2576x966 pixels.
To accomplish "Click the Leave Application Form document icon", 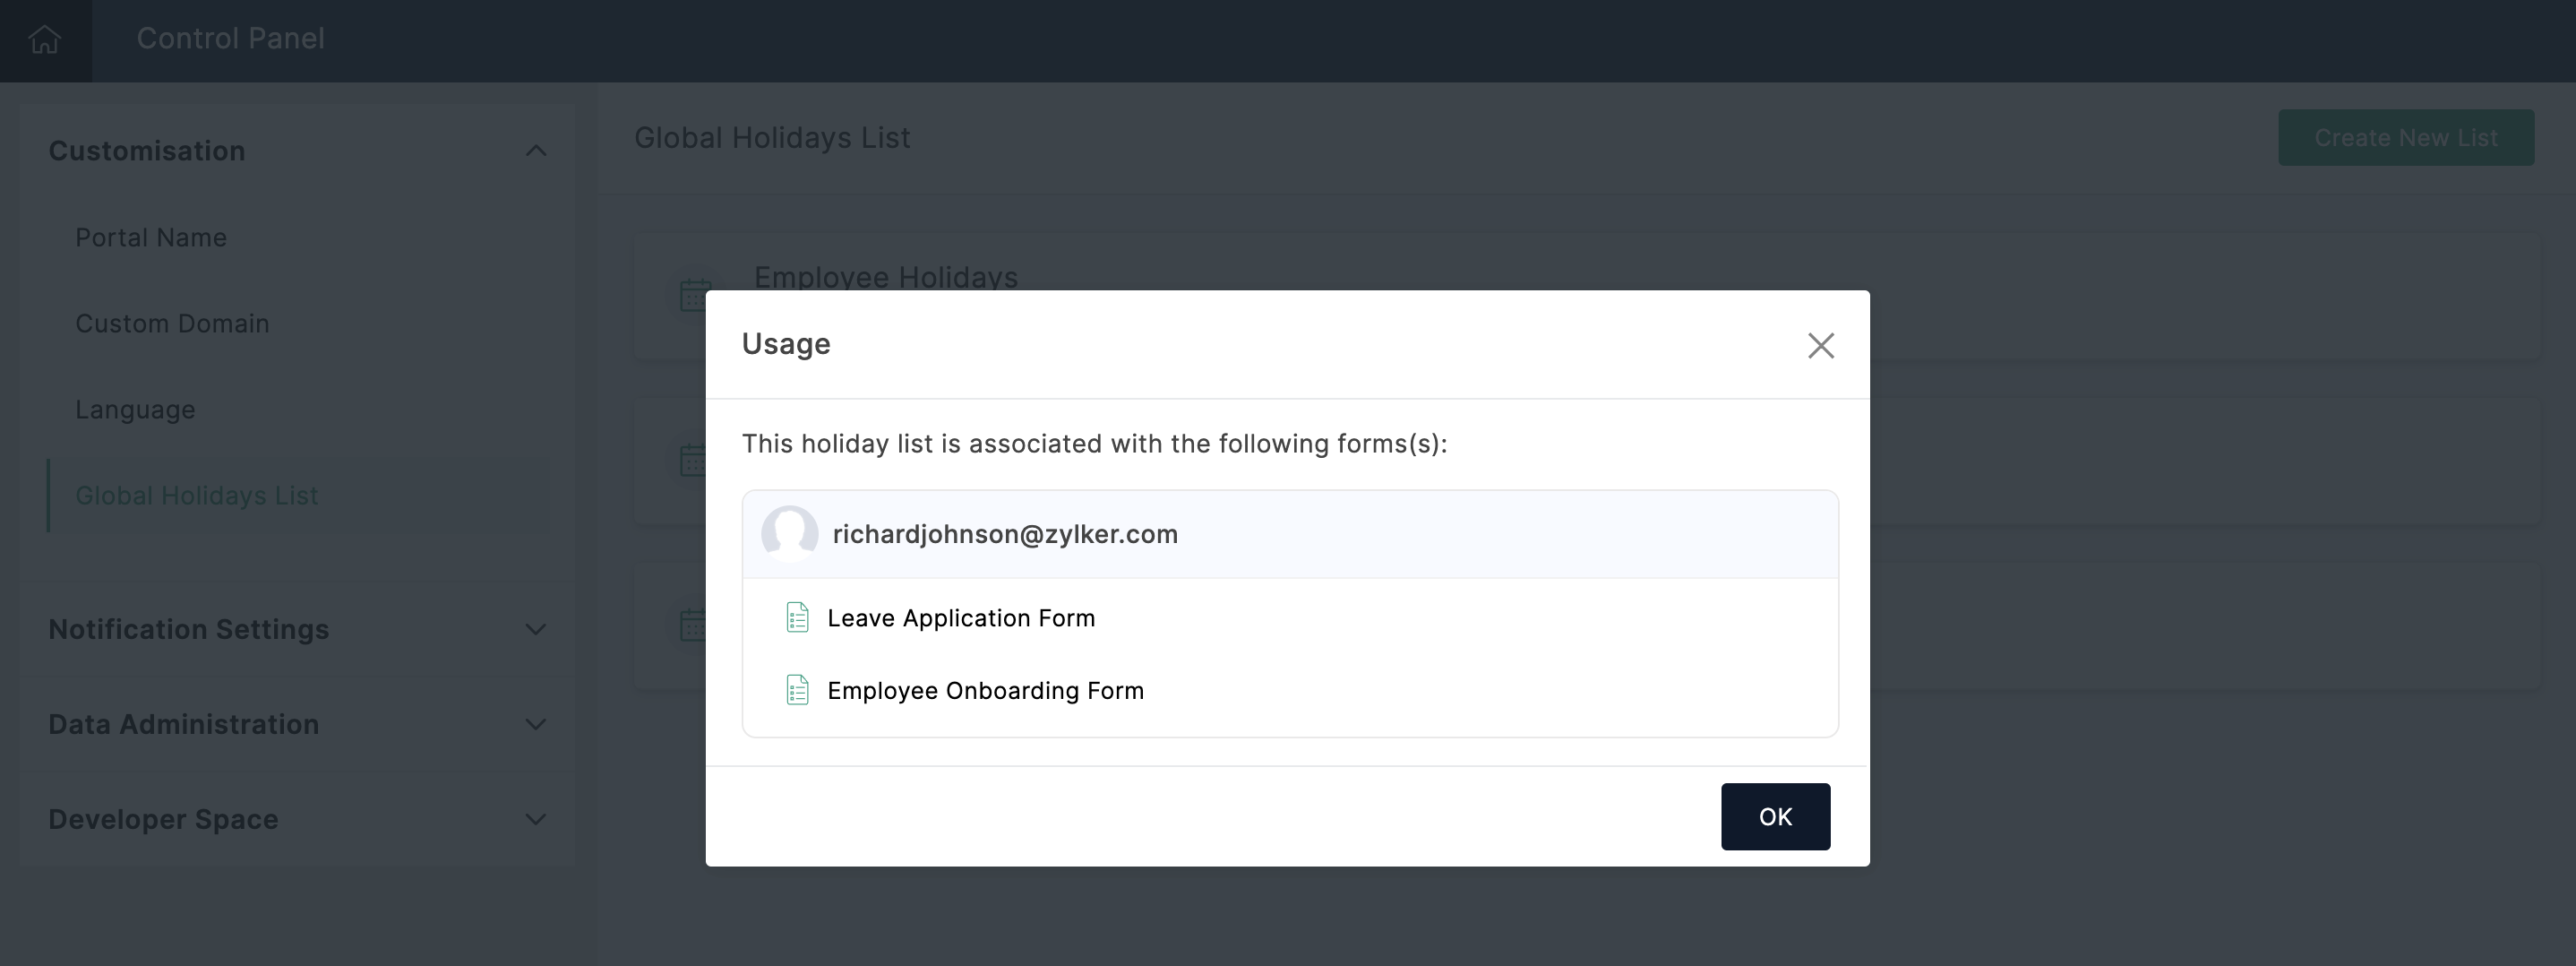I will tap(797, 618).
